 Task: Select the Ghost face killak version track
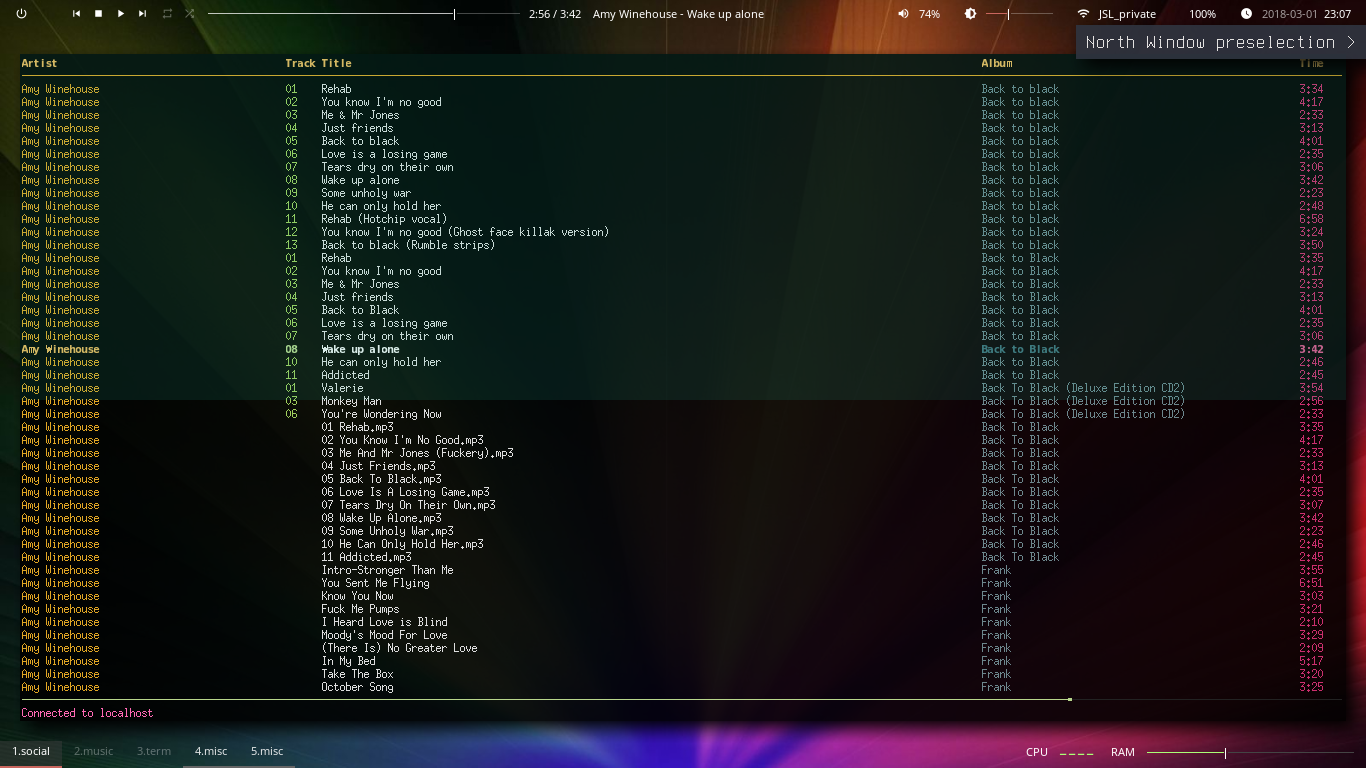click(465, 232)
